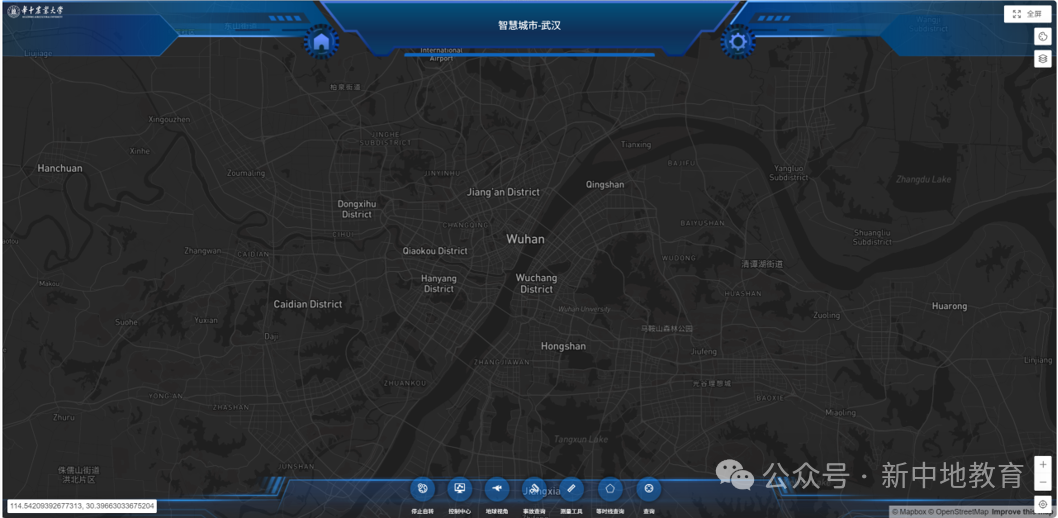The height and width of the screenshot is (518, 1058).
Task: Click the 智慧城市-武汉 title banner
Action: tap(530, 26)
